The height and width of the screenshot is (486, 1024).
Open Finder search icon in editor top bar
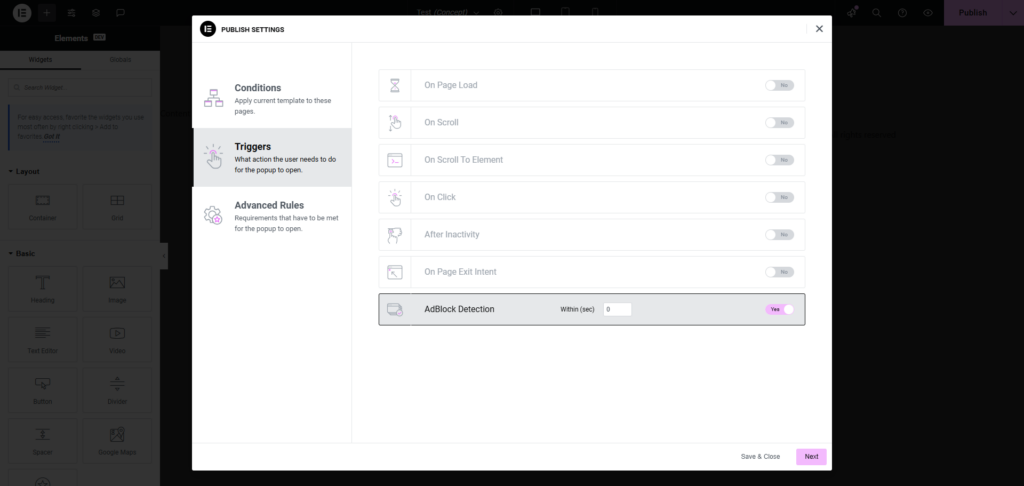tap(876, 12)
